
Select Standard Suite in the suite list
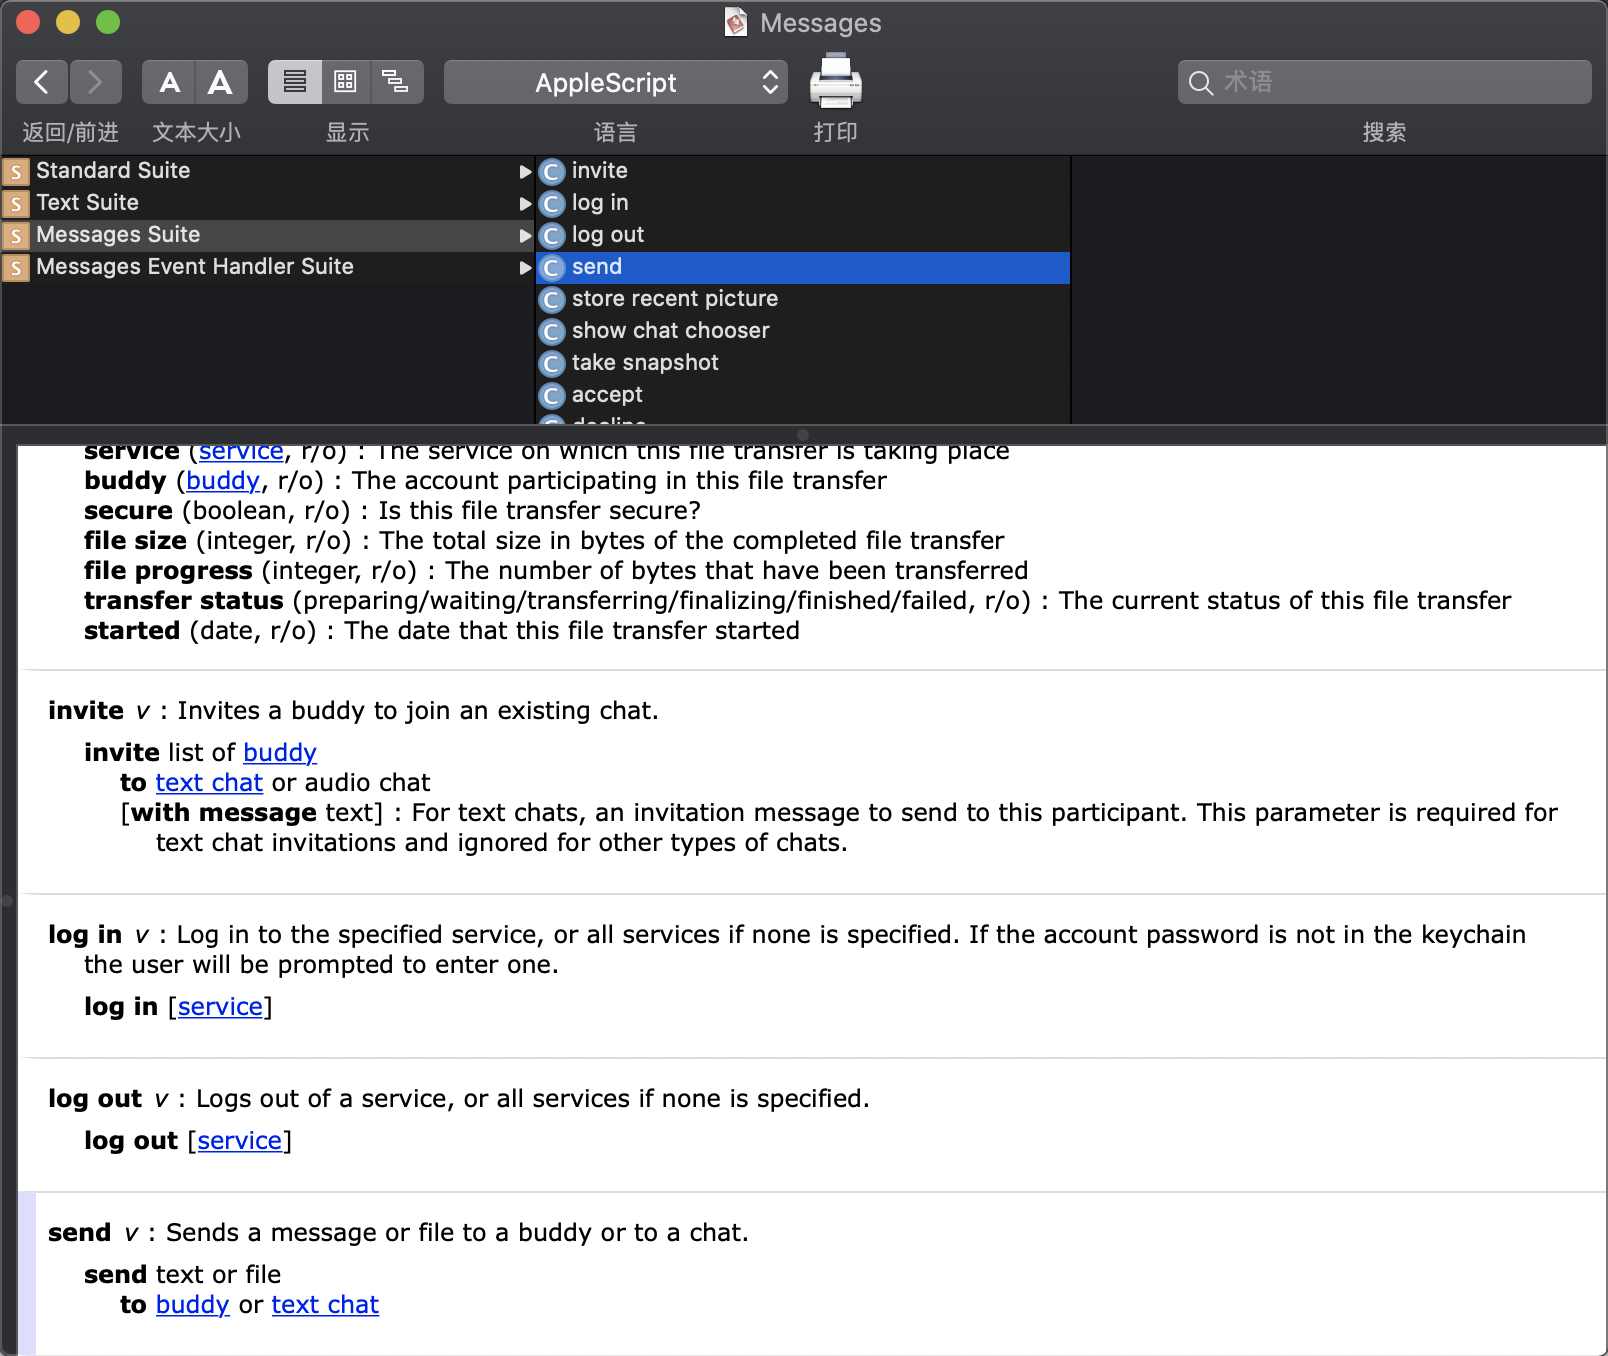click(x=268, y=171)
